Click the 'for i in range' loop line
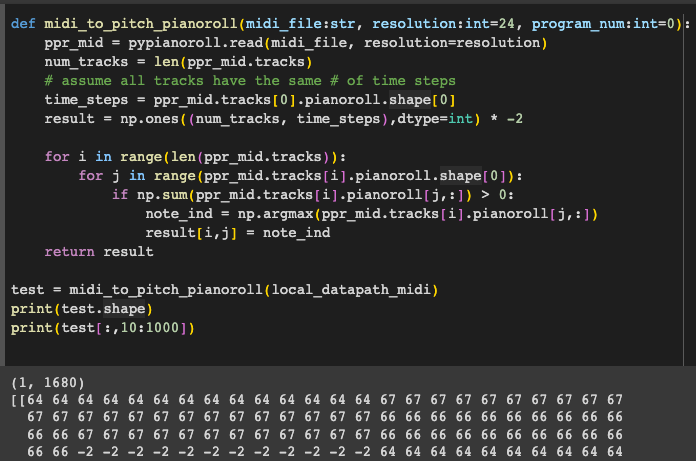 195,157
